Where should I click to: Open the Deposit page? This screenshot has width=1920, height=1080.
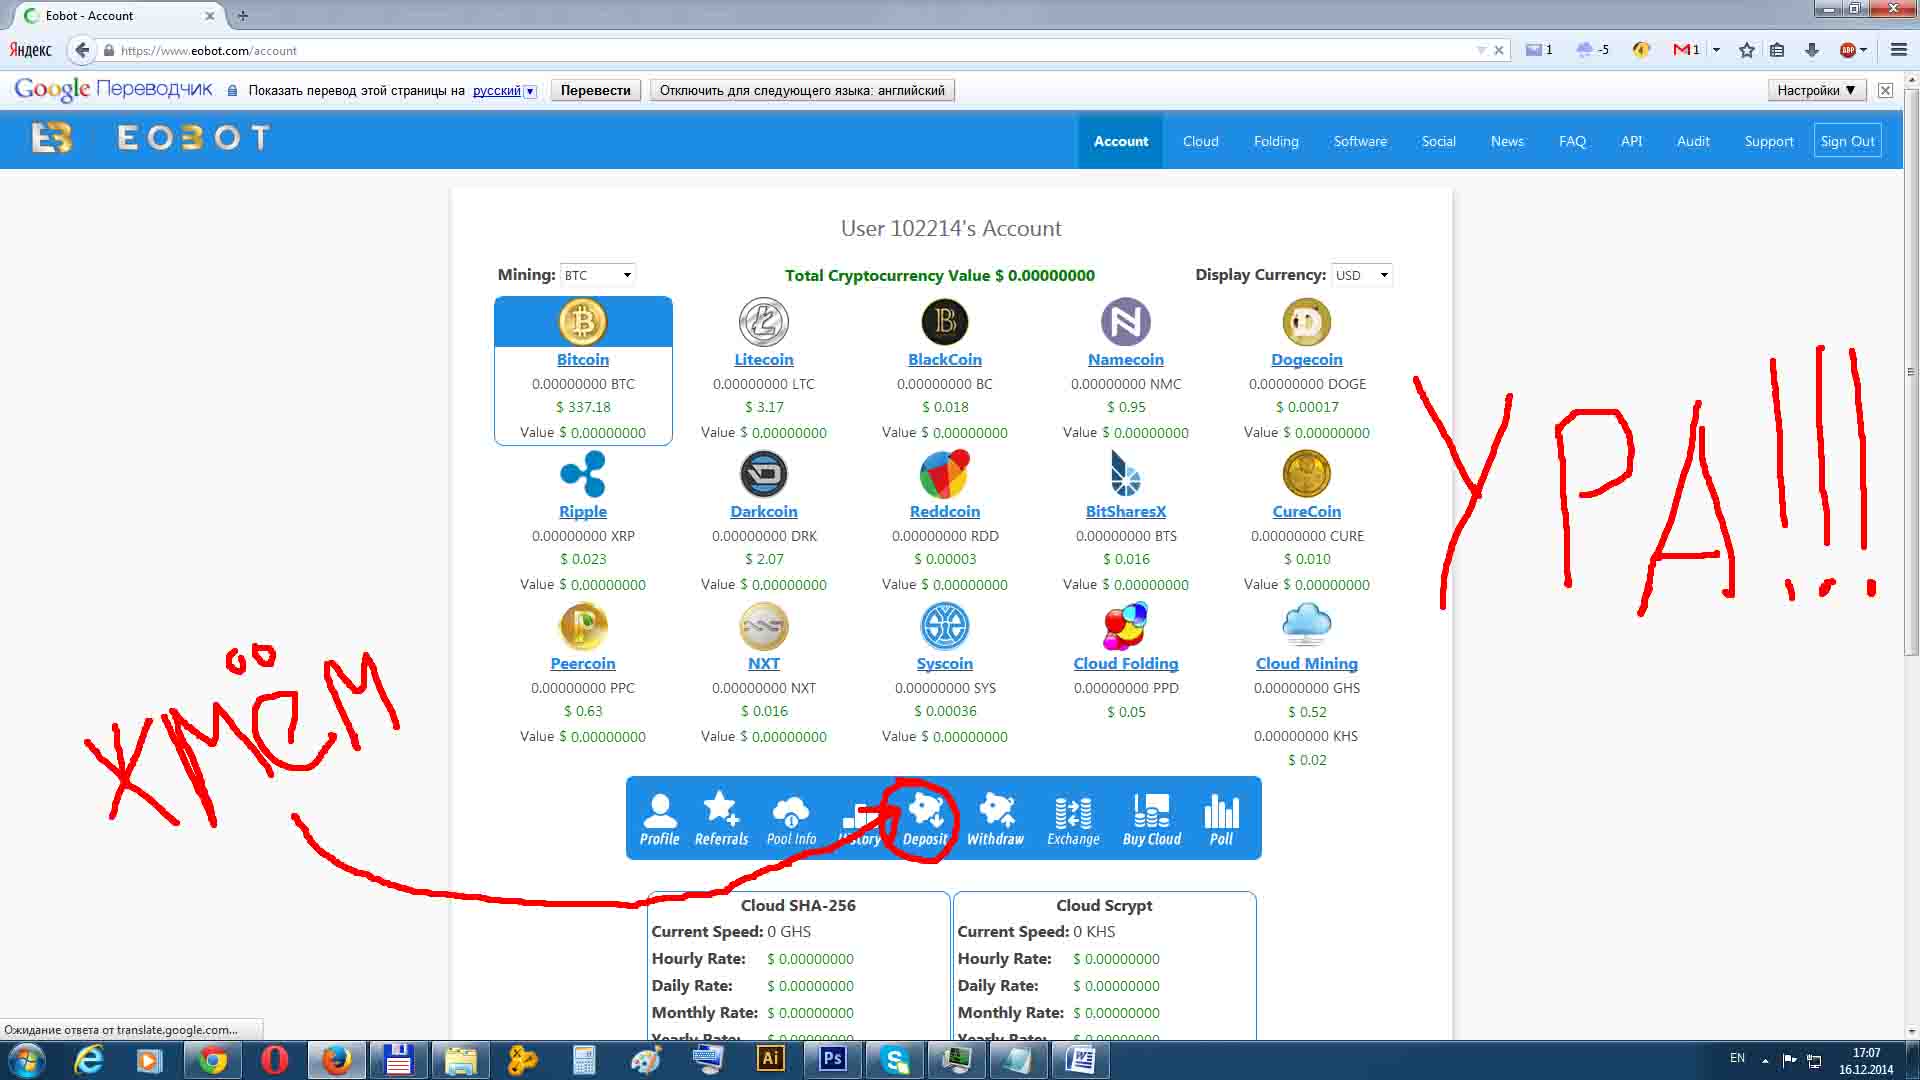click(x=925, y=819)
